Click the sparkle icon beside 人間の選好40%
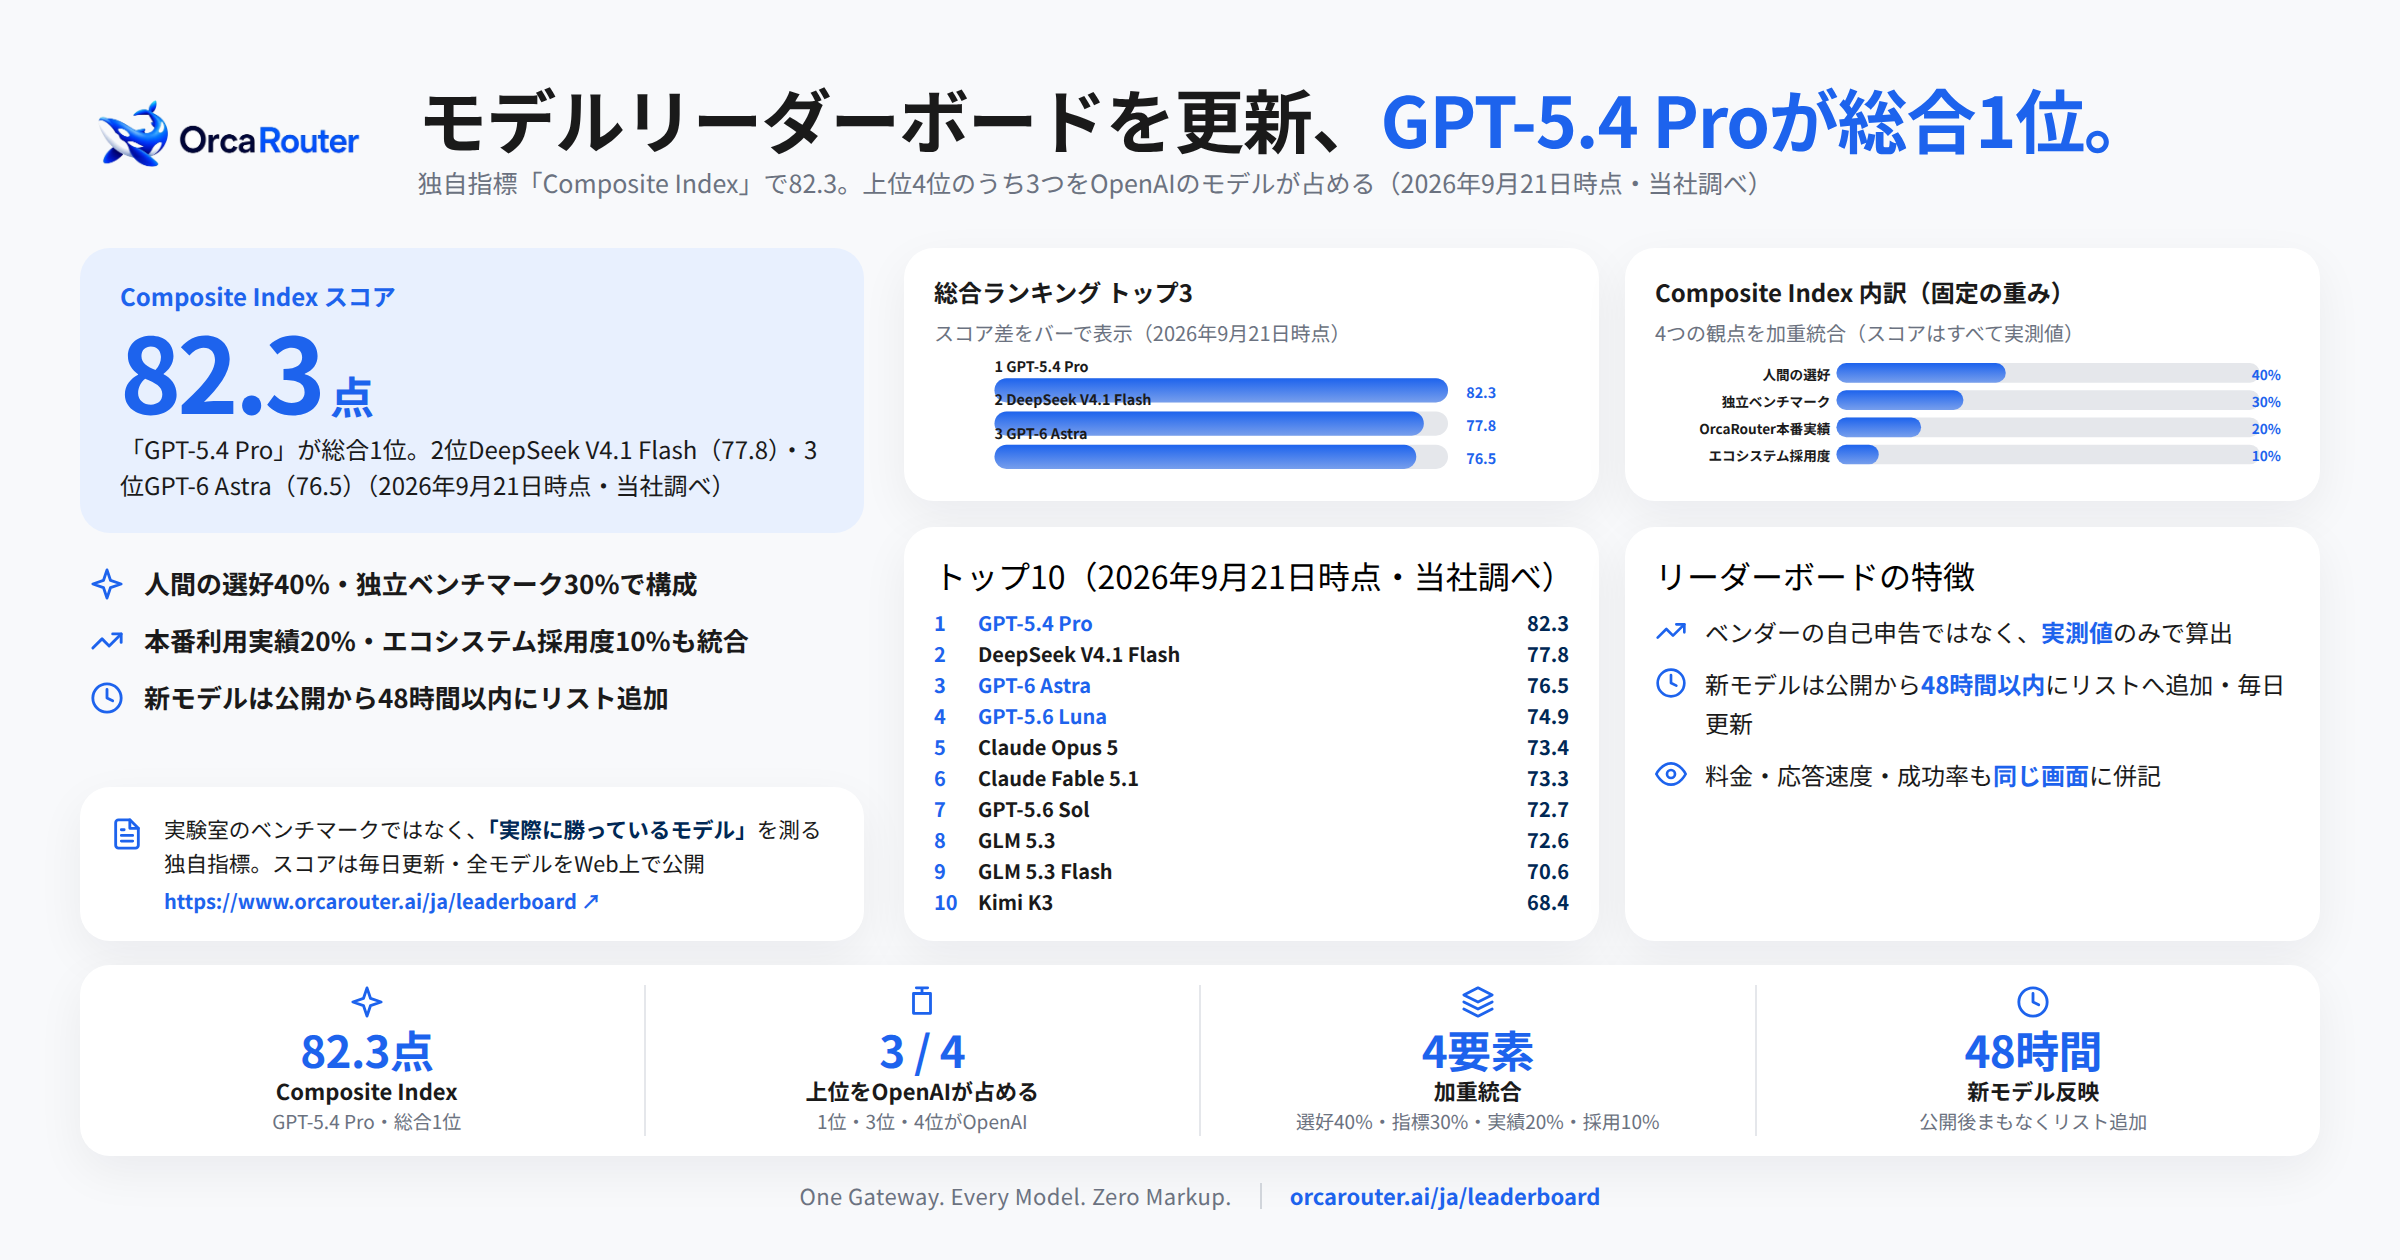The width and height of the screenshot is (2400, 1260). point(107,584)
